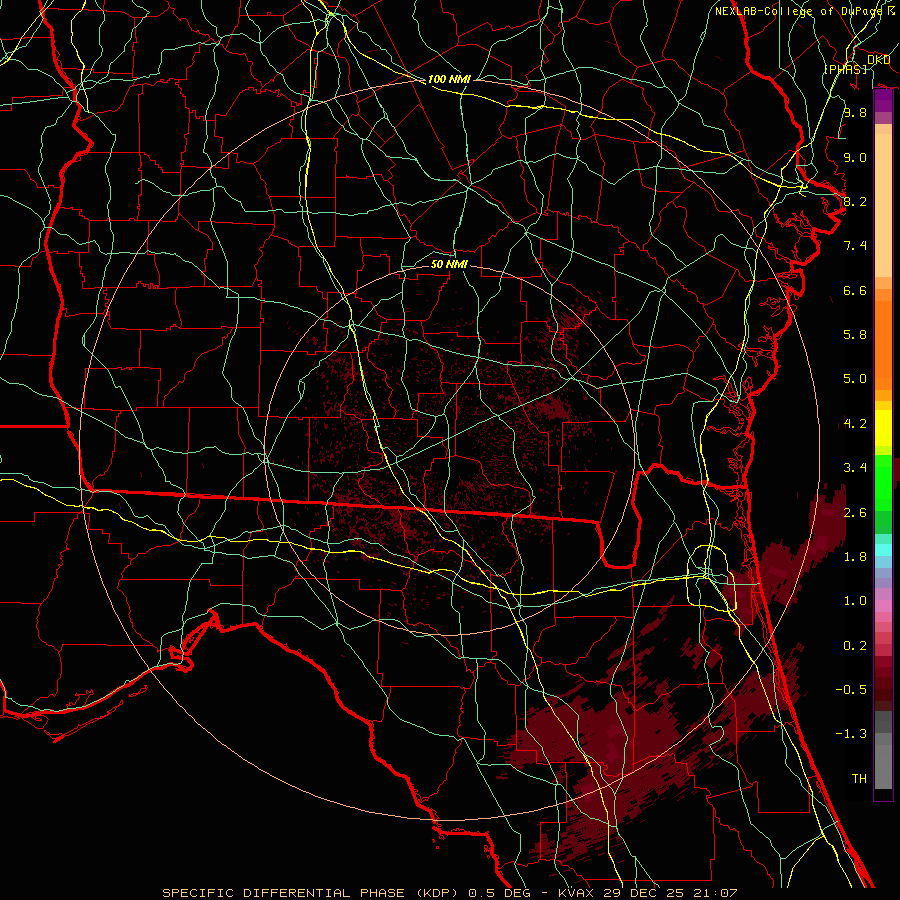Click the 2.6 scale value
The image size is (900, 900).
pos(855,513)
